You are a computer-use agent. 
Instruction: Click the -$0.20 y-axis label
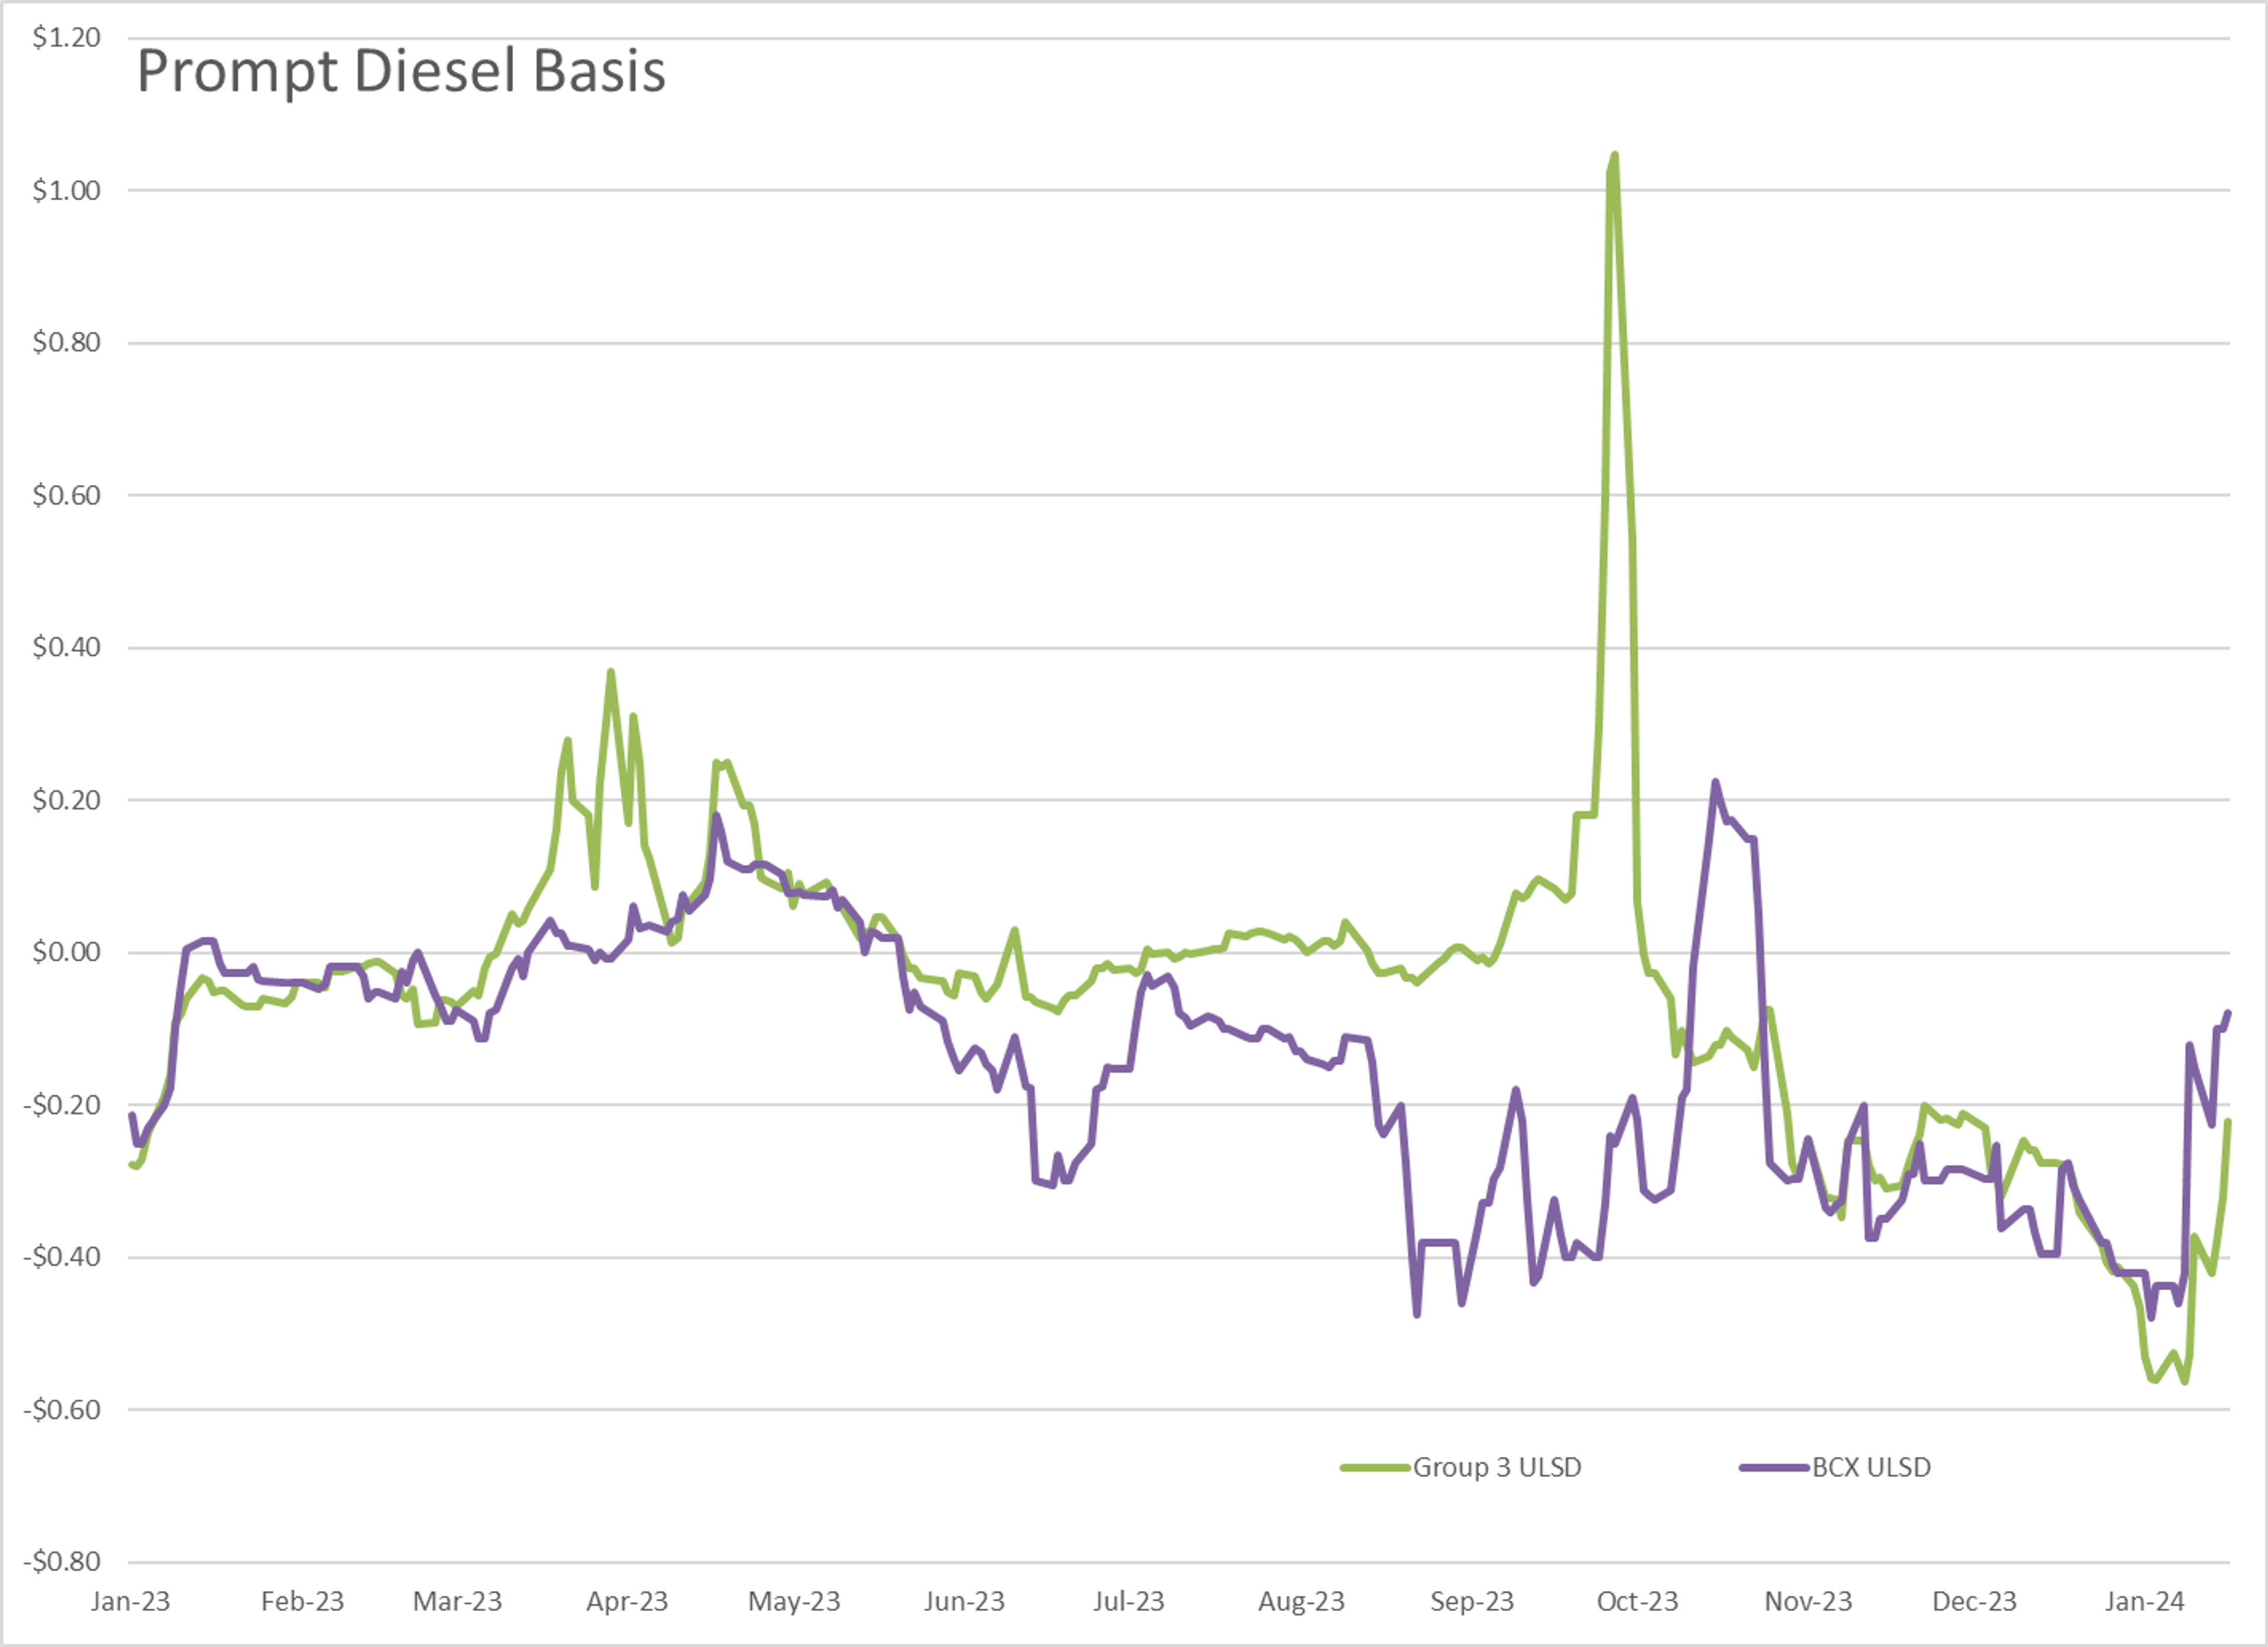(62, 1105)
